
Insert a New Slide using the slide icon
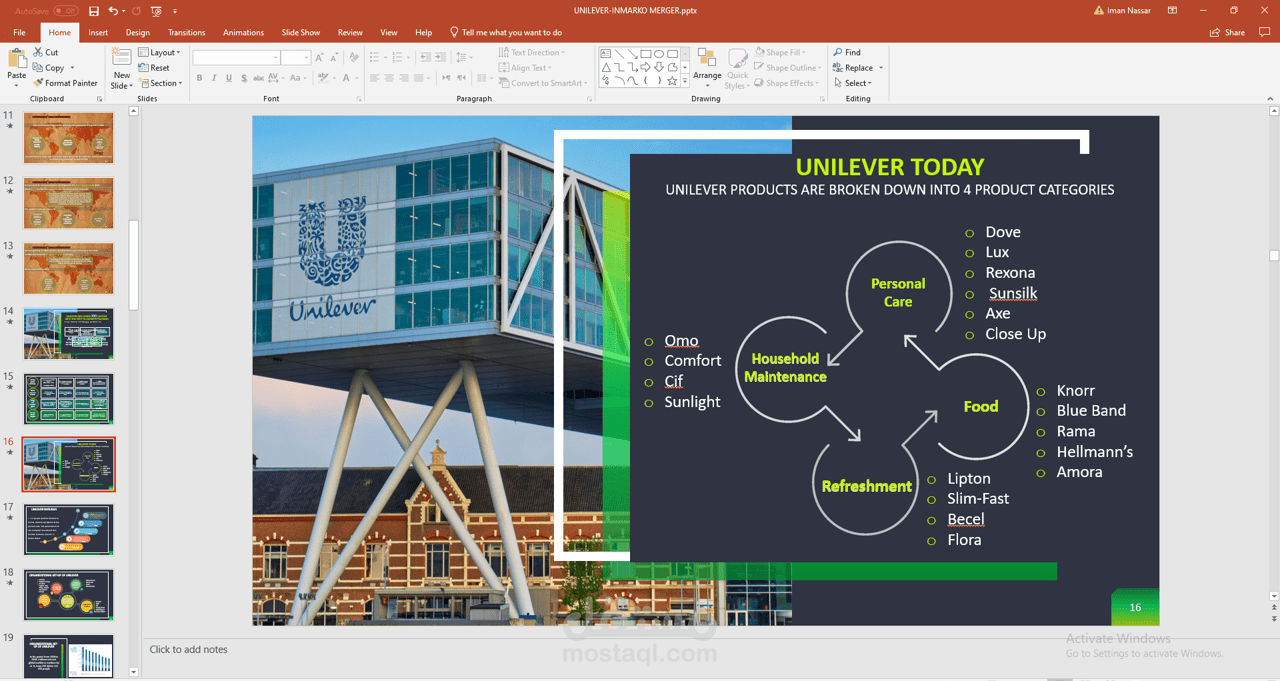click(122, 58)
